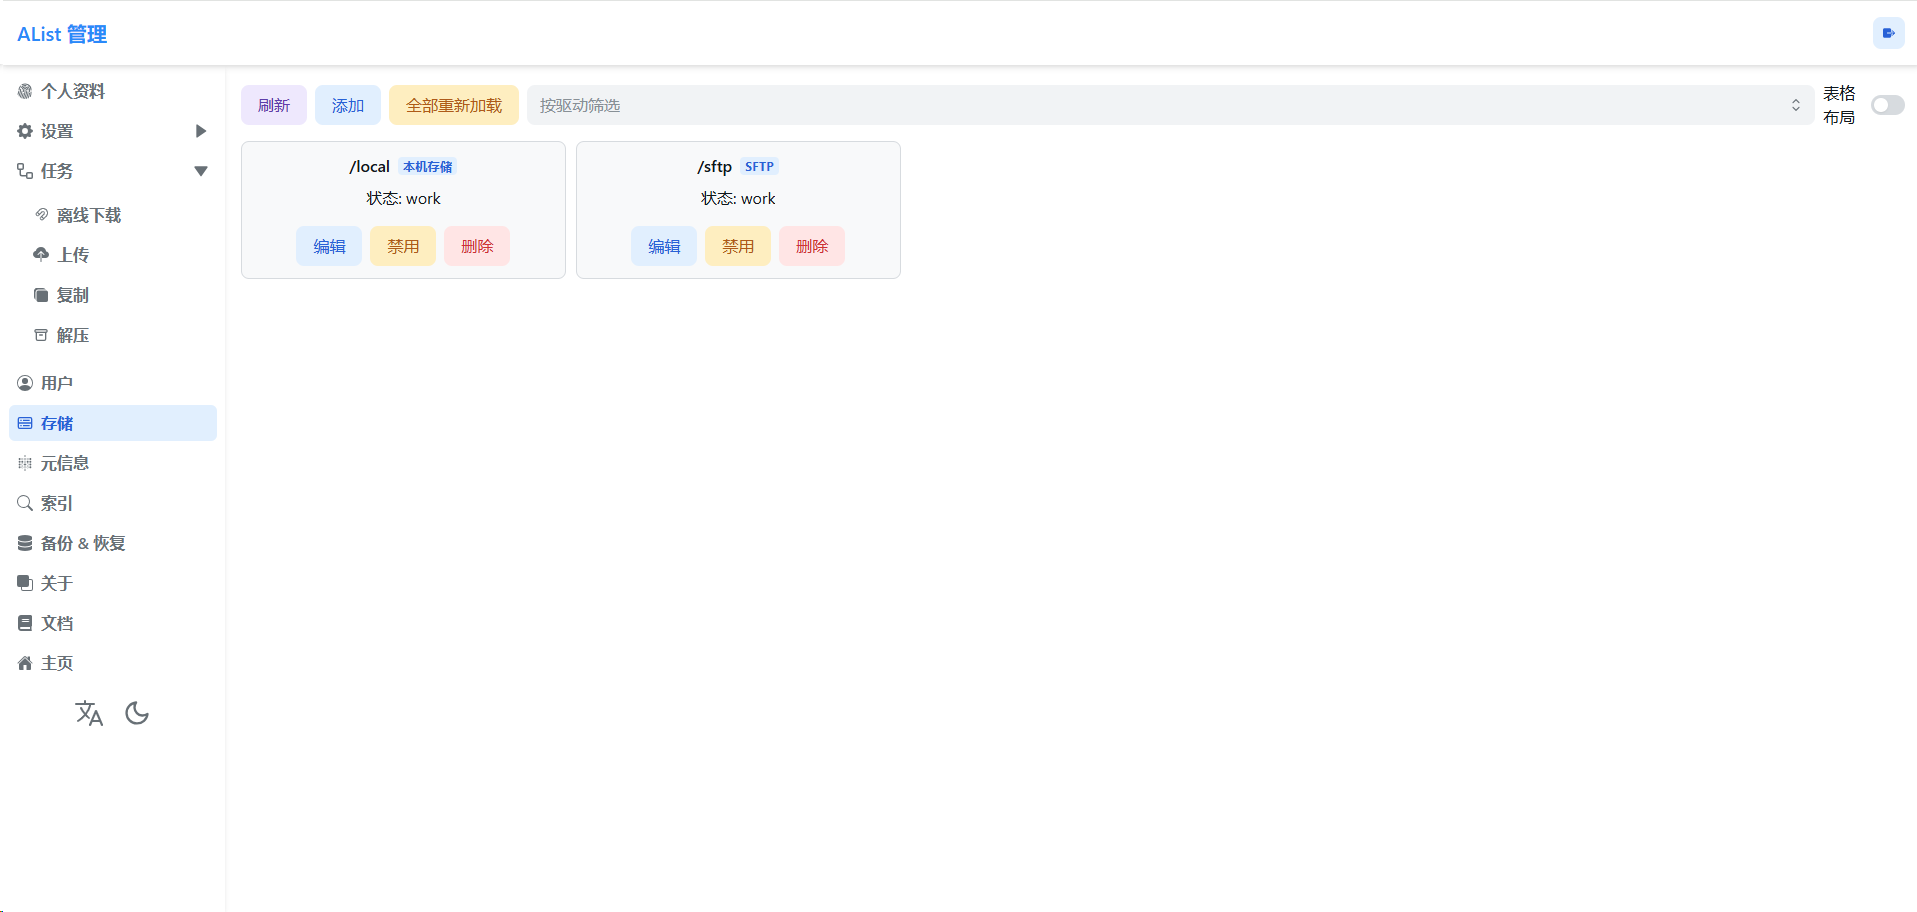This screenshot has height=912, width=1917.
Task: Go to 复制 tasks
Action: point(121,295)
